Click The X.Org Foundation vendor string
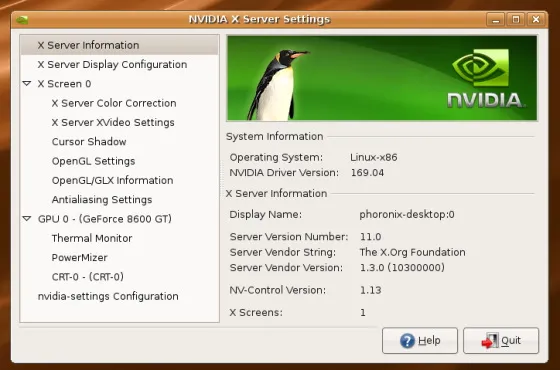 (x=412, y=252)
